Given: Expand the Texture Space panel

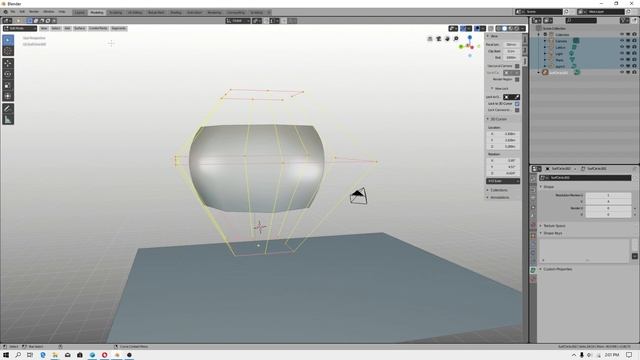Looking at the screenshot, I should coord(541,226).
